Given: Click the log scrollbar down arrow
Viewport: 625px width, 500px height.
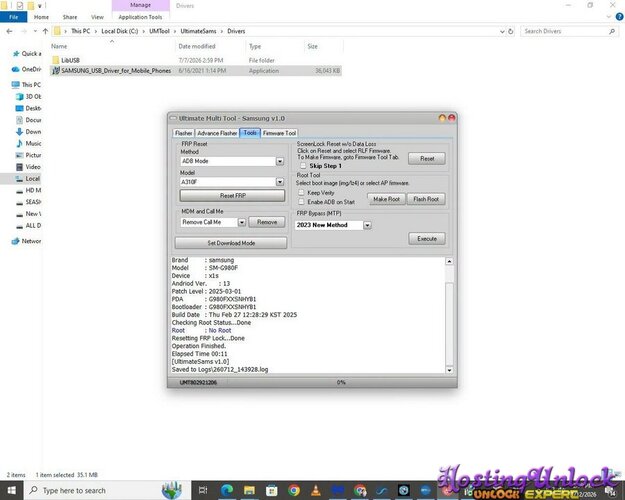Looking at the screenshot, I should [x=449, y=370].
